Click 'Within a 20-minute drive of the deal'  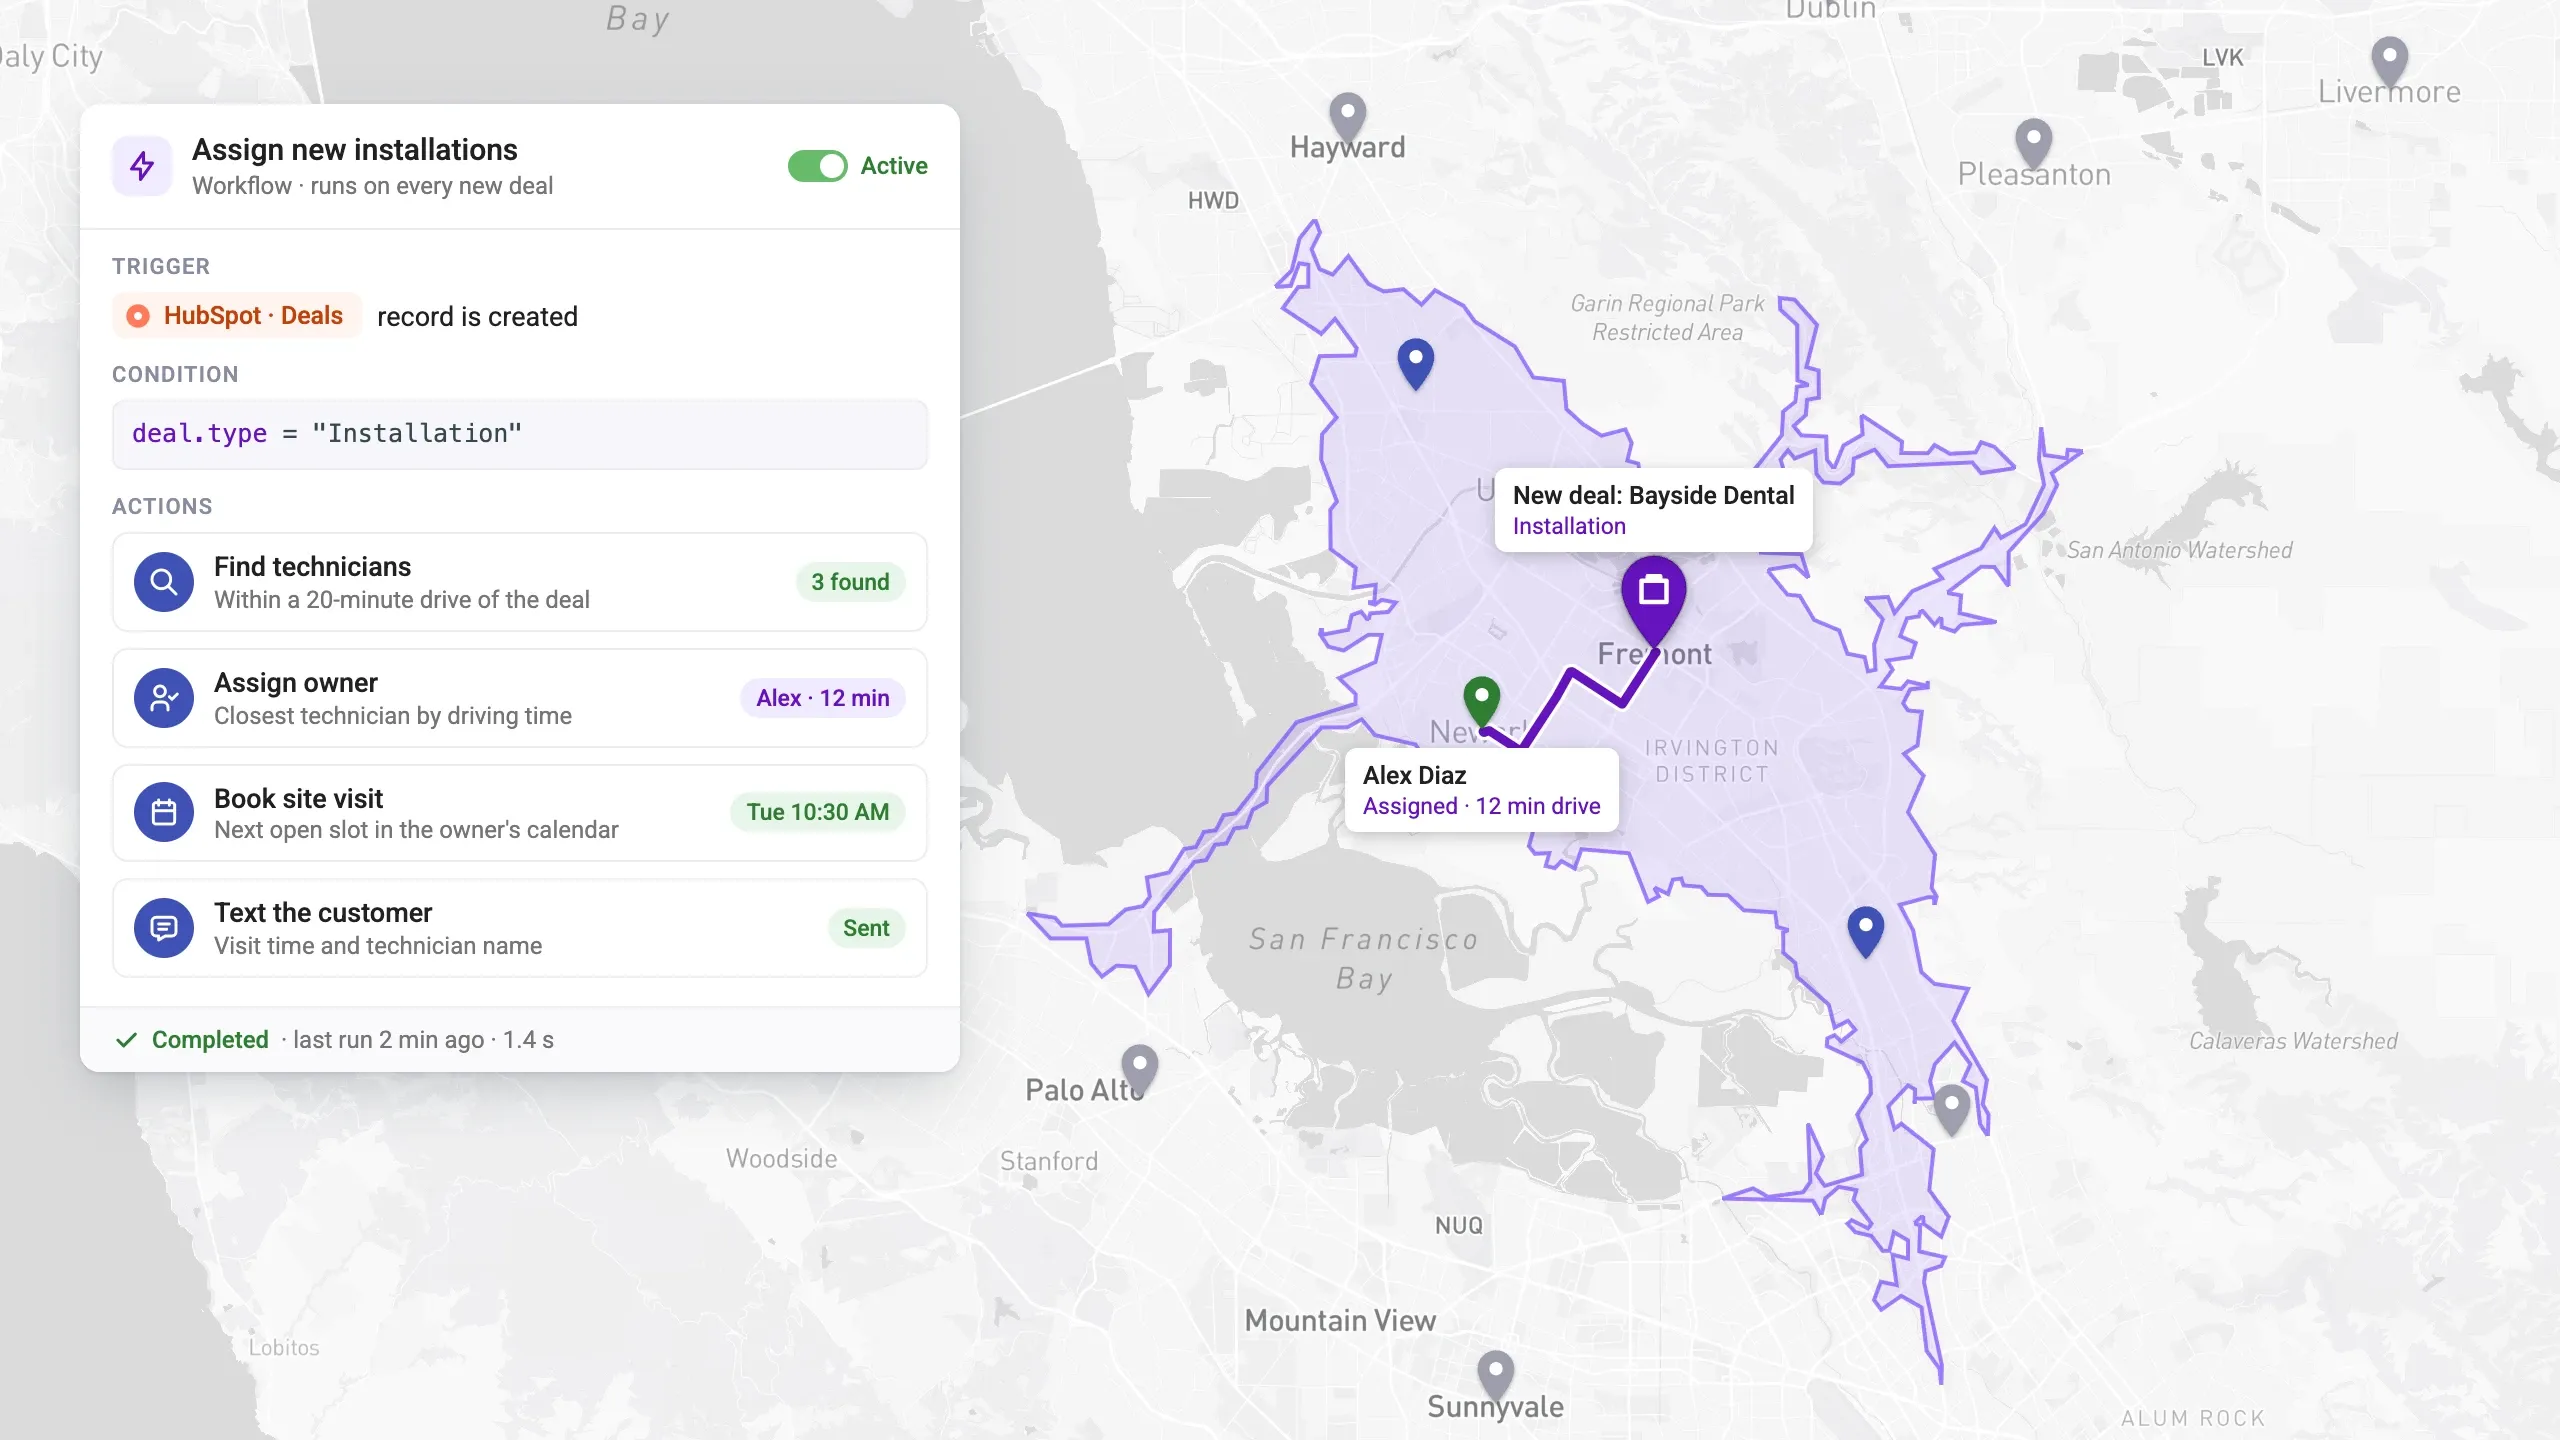[x=402, y=600]
